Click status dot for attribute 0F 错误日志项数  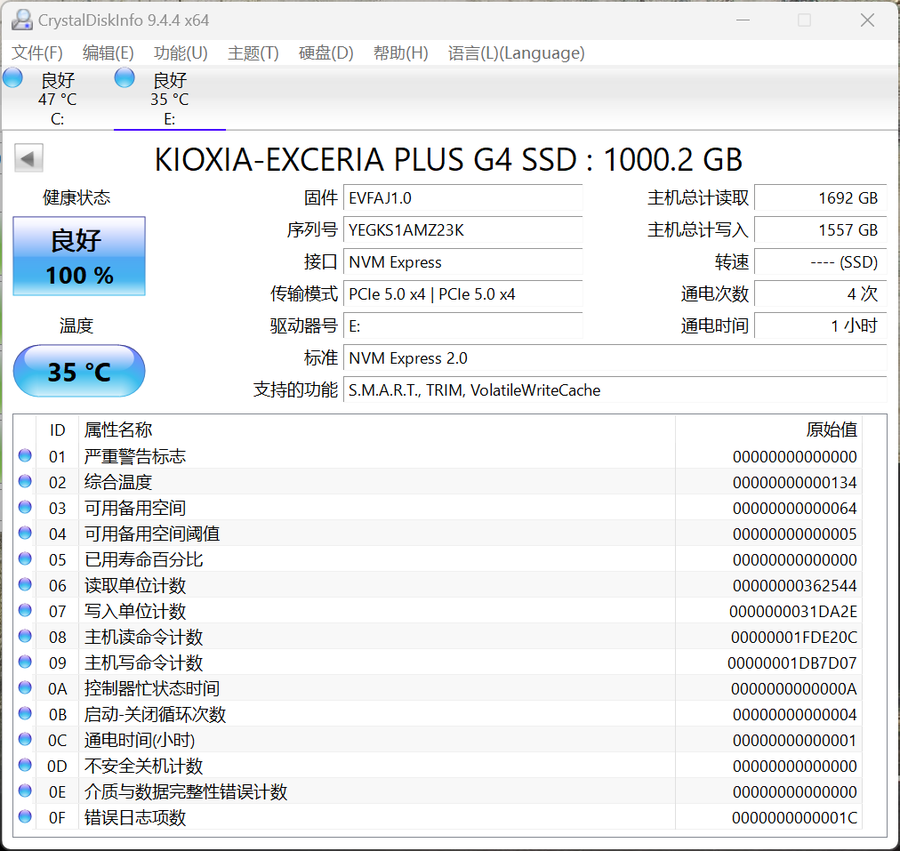(25, 817)
